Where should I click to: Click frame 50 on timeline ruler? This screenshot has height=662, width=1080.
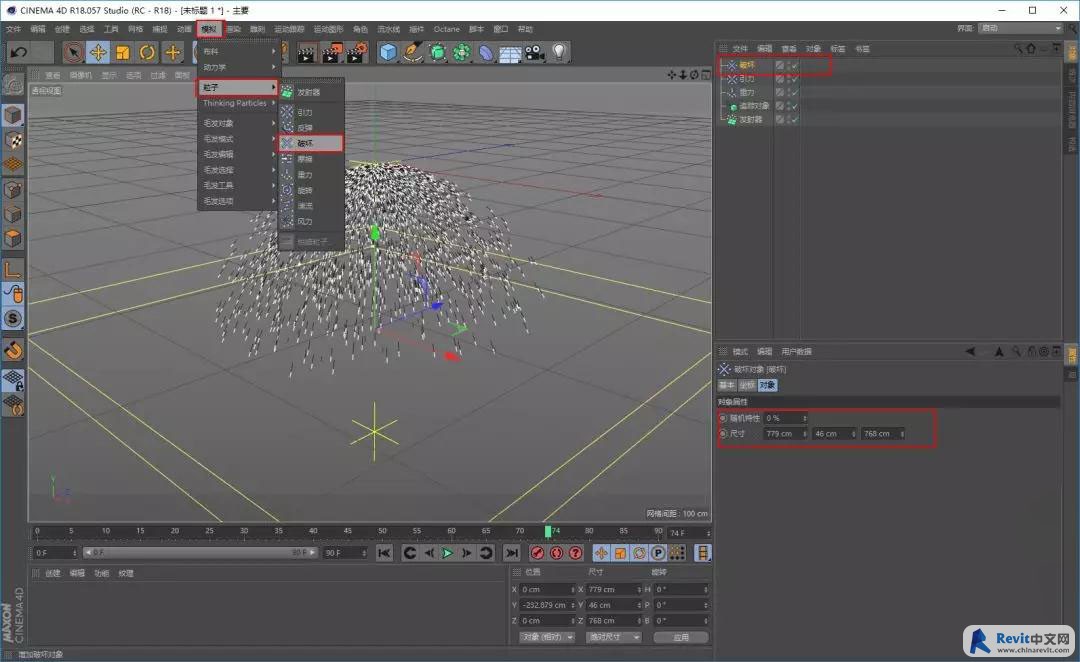coord(382,531)
